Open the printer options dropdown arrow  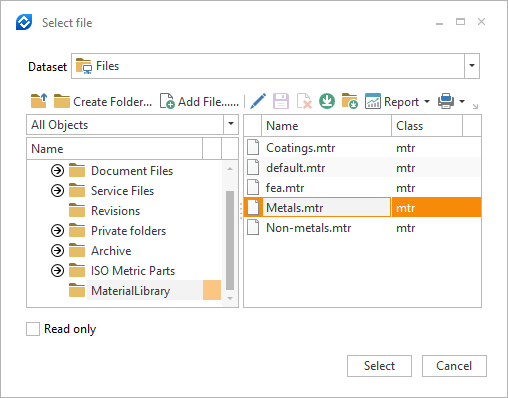click(462, 101)
